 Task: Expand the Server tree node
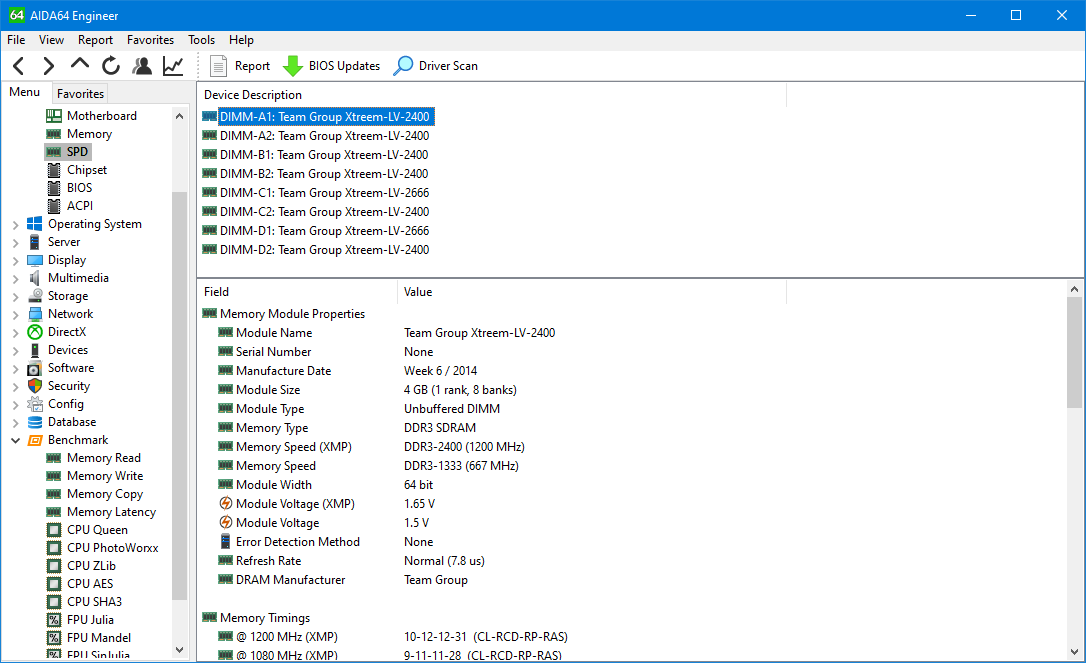tap(15, 242)
